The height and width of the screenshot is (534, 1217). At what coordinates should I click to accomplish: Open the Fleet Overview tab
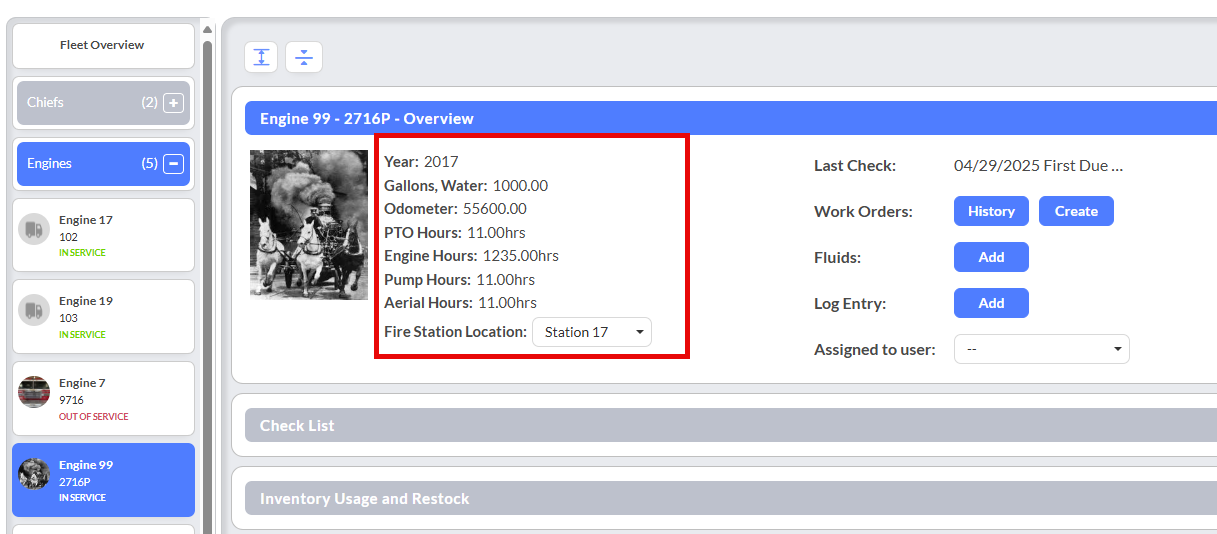point(102,46)
